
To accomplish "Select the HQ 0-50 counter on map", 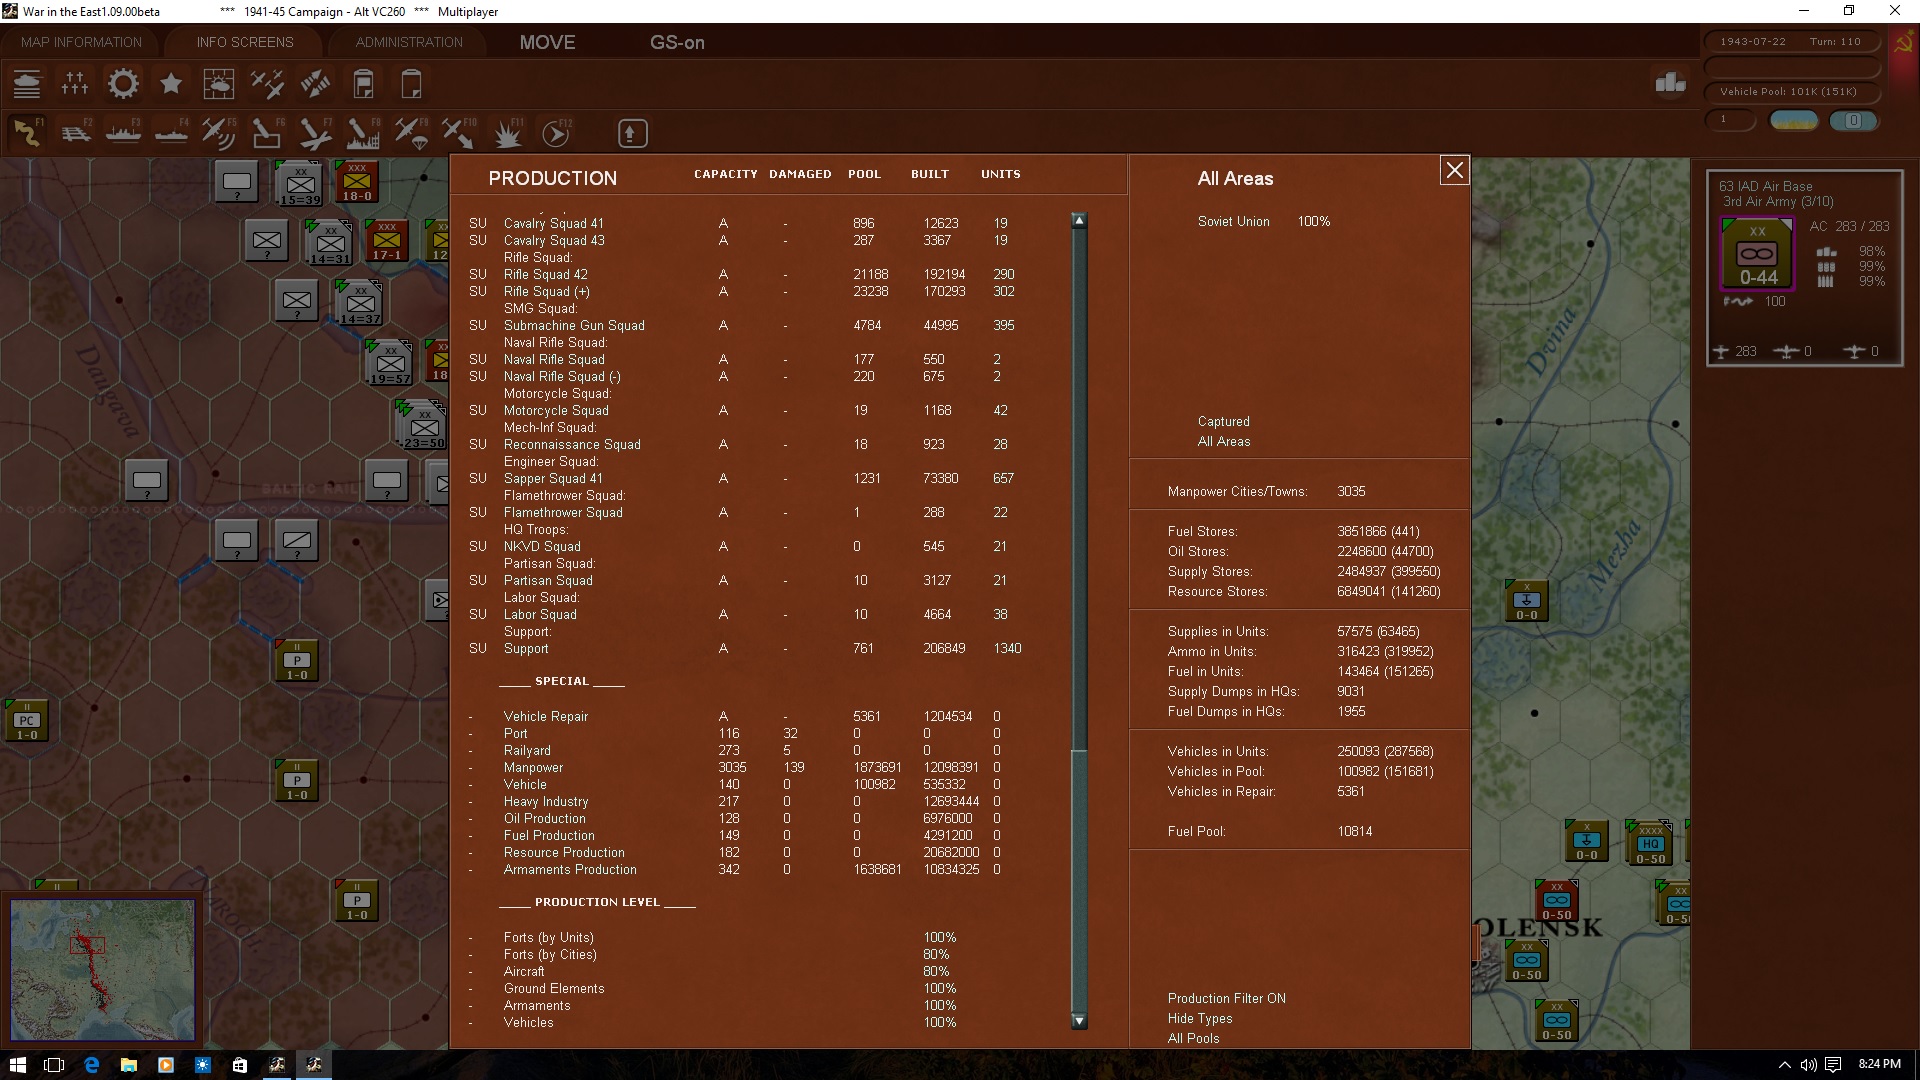I will [x=1650, y=844].
